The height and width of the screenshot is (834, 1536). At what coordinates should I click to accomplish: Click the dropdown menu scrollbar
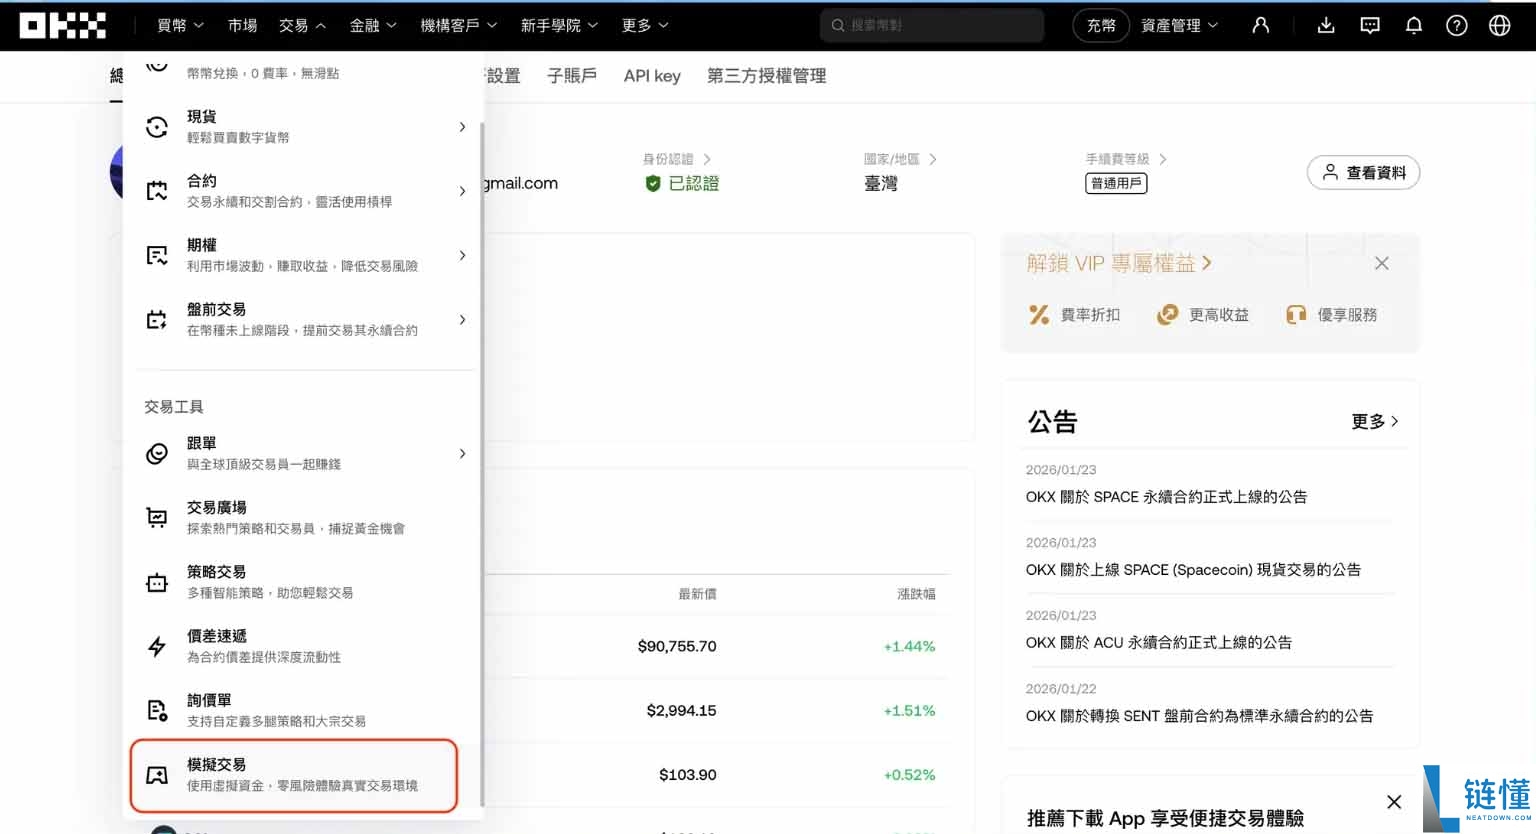[x=482, y=465]
